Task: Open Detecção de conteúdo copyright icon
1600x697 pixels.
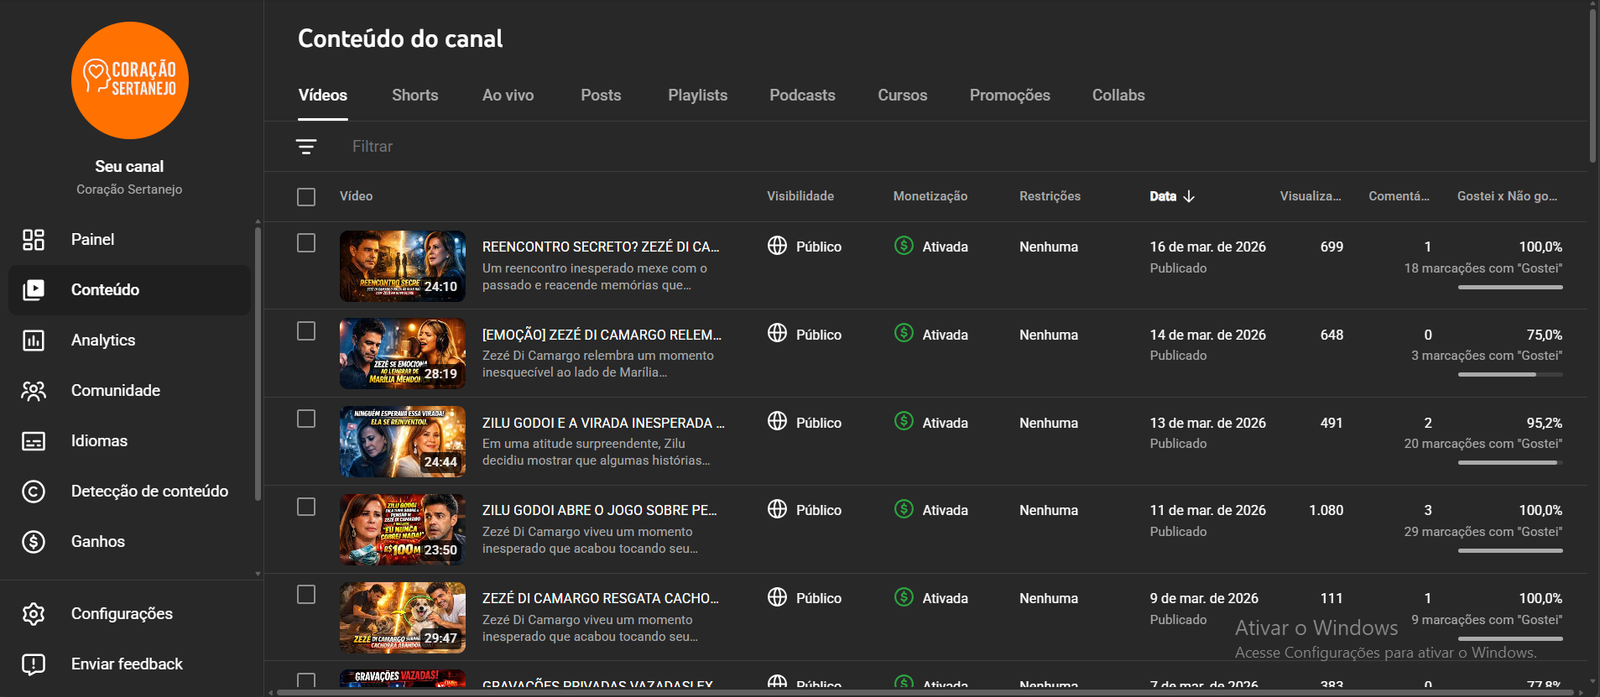Action: tap(34, 492)
